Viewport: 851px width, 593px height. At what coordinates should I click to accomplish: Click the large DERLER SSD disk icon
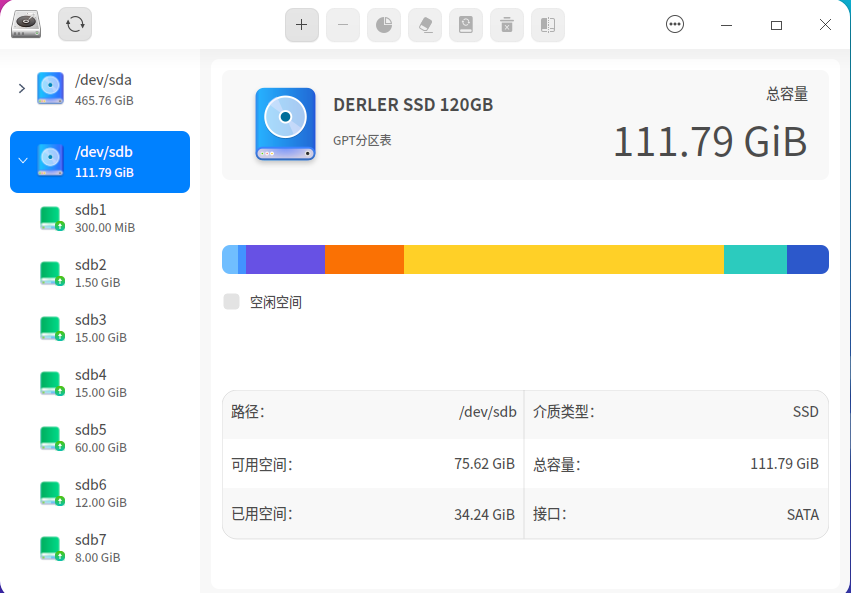(x=285, y=124)
